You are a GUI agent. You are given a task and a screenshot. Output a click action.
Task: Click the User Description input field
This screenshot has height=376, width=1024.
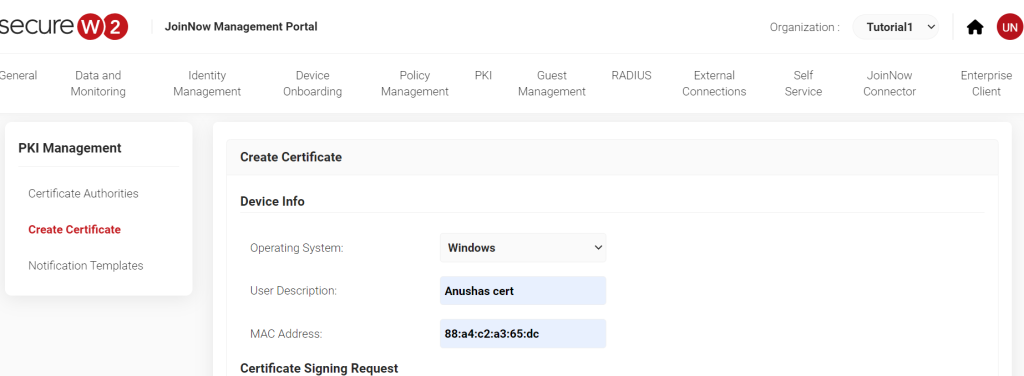point(523,291)
